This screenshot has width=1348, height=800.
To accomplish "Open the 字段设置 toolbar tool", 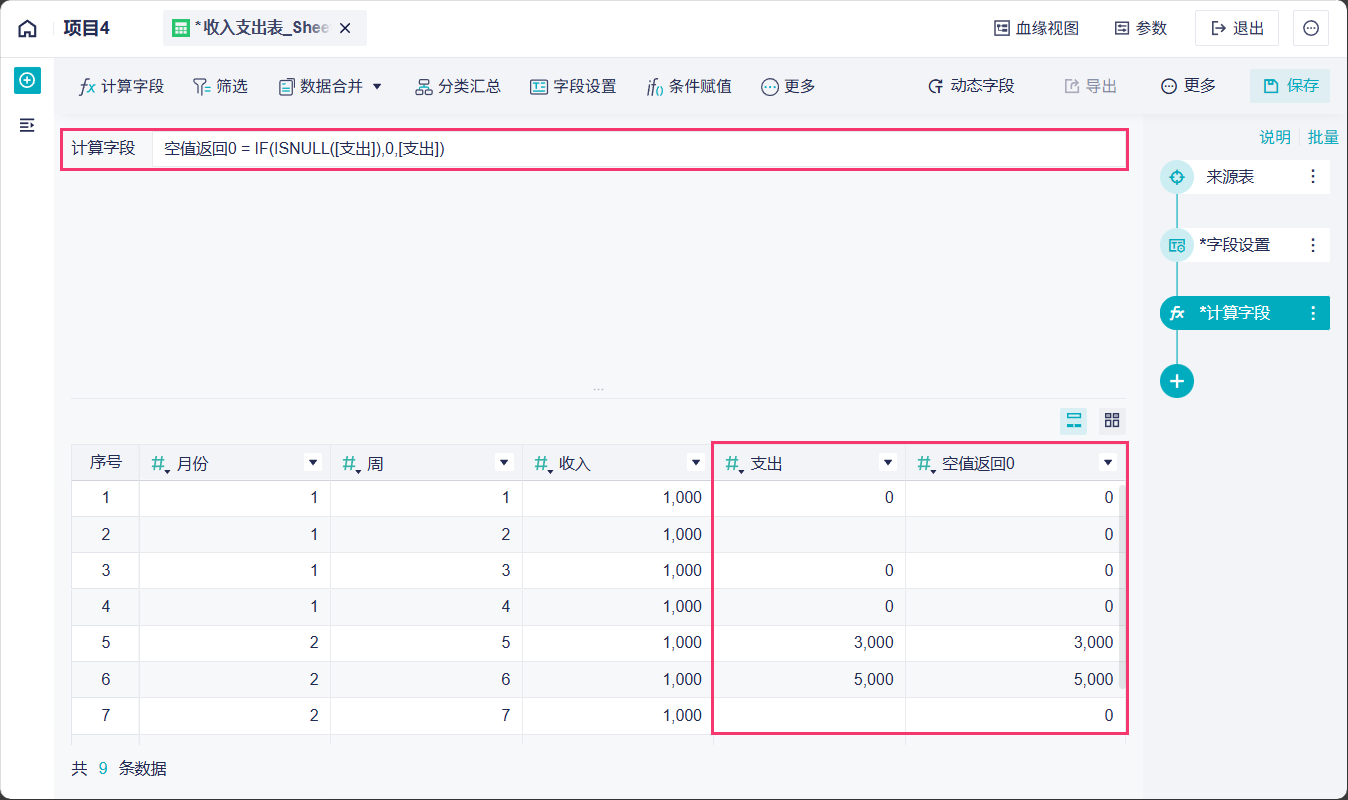I will tap(573, 86).
